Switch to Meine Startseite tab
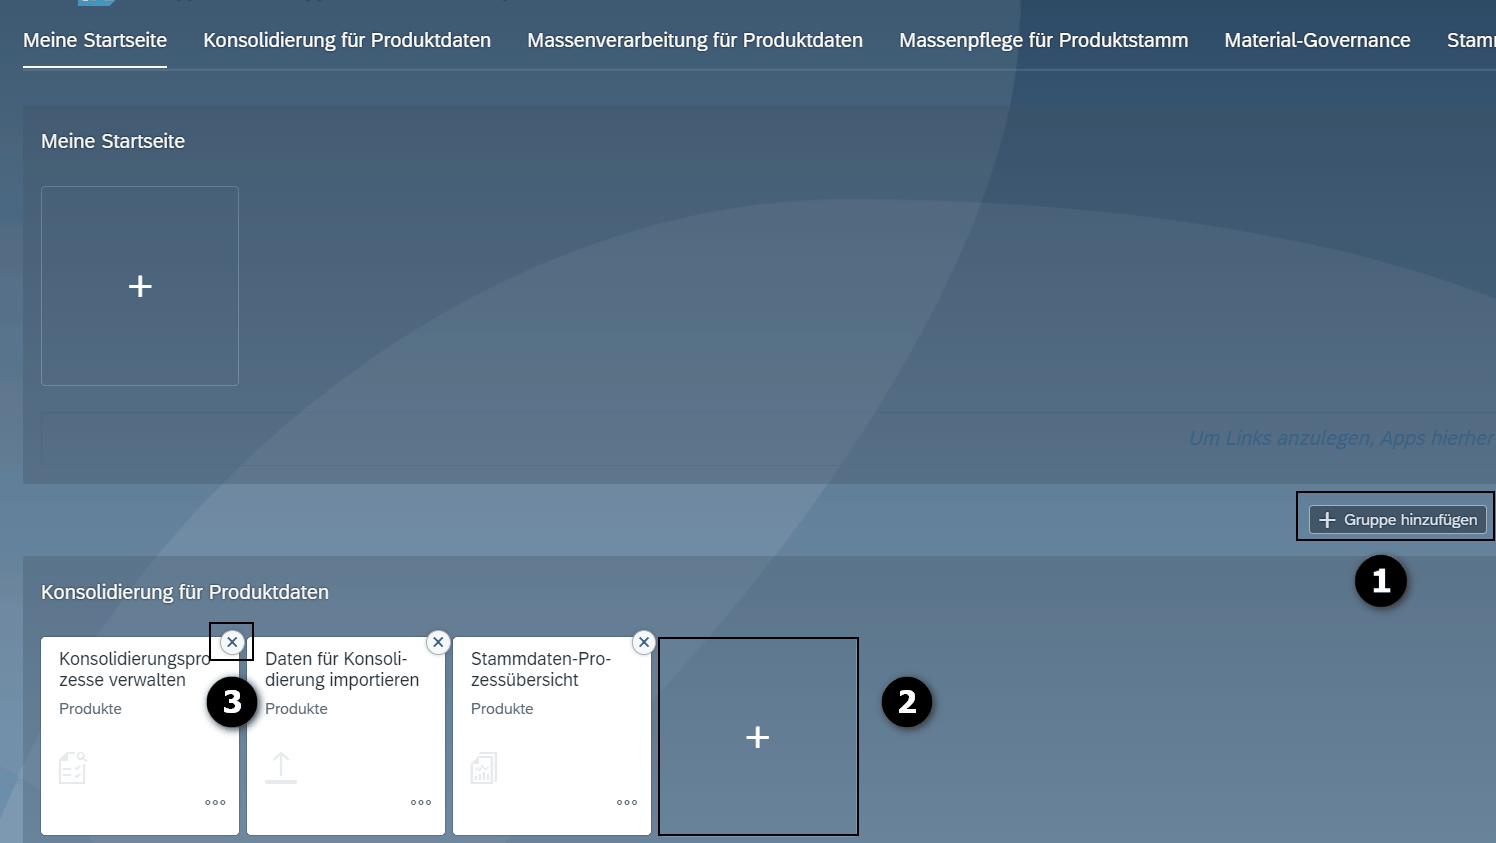Image resolution: width=1496 pixels, height=843 pixels. coord(95,41)
